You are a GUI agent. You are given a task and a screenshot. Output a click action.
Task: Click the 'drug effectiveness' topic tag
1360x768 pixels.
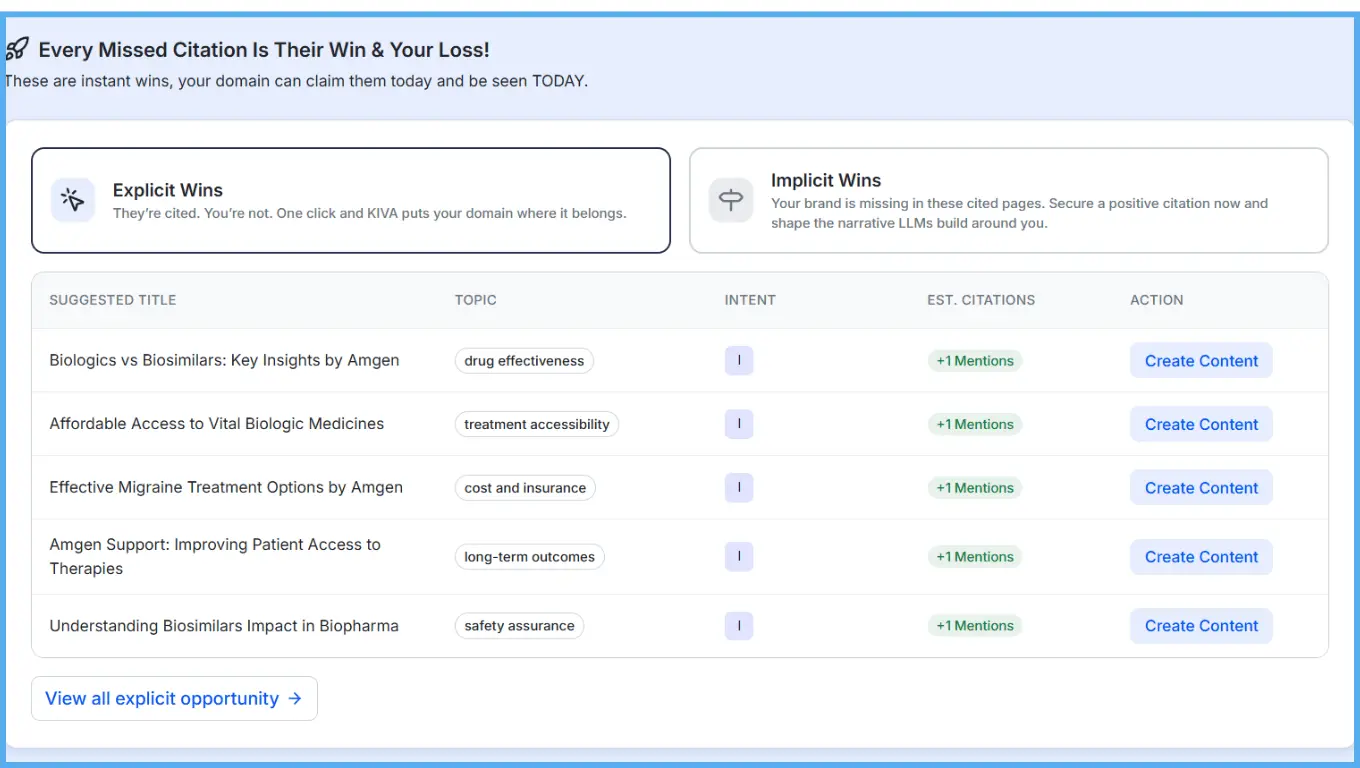tap(523, 360)
